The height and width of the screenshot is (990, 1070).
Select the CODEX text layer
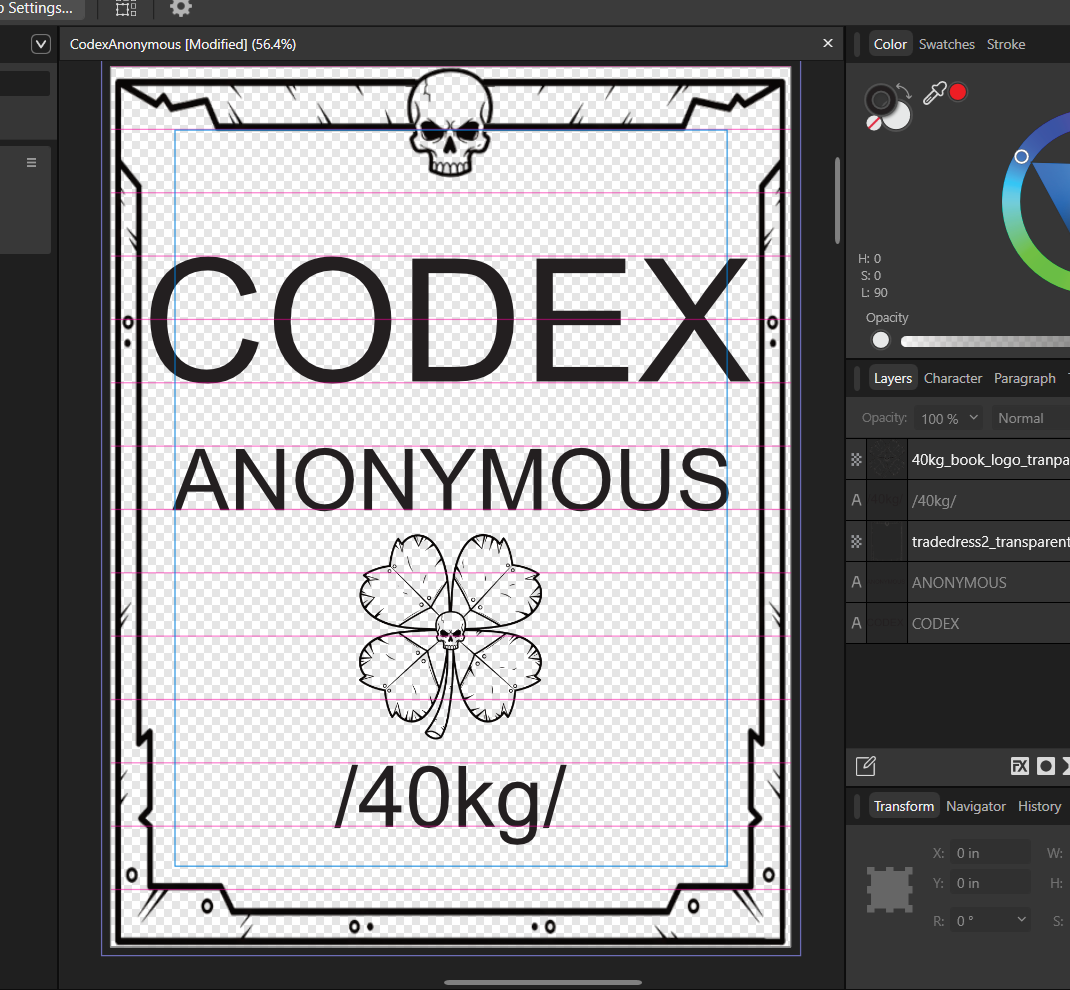pyautogui.click(x=958, y=624)
